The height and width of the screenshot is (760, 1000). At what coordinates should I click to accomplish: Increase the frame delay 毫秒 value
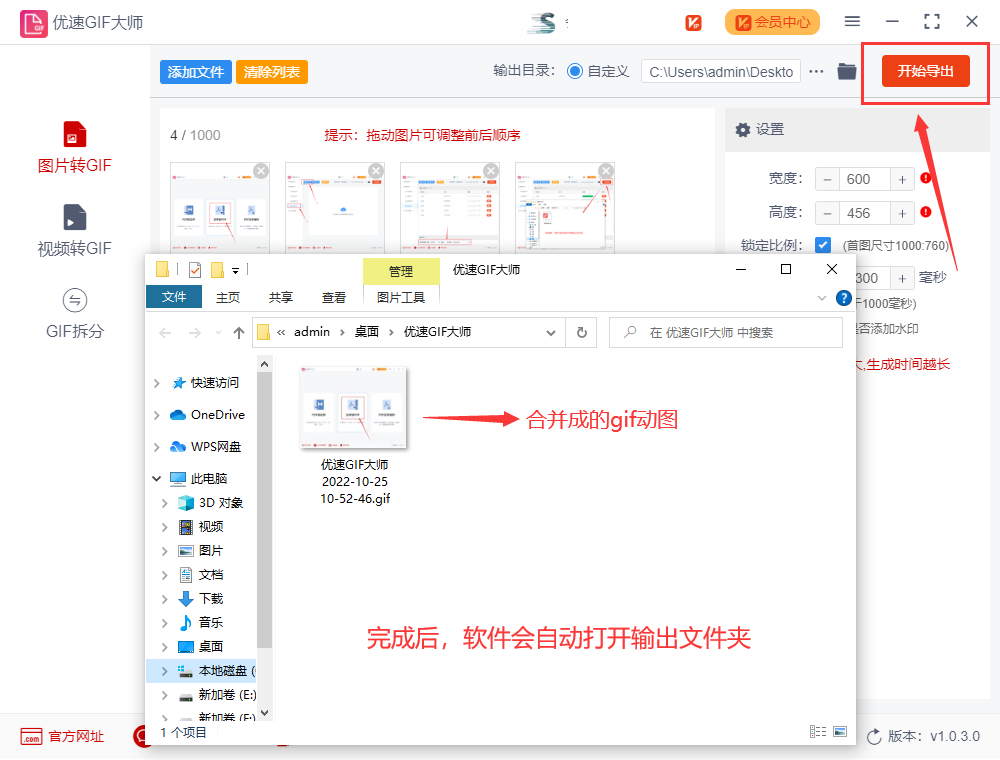click(x=902, y=278)
